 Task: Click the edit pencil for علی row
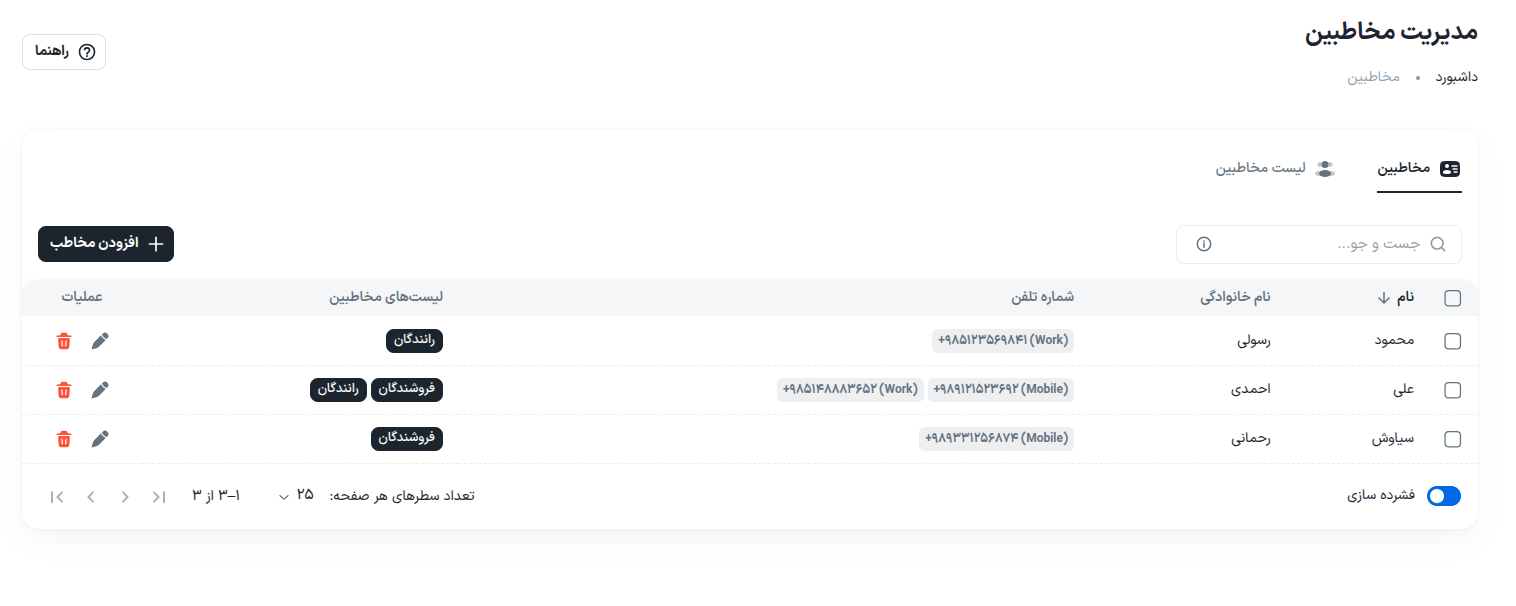pos(100,390)
